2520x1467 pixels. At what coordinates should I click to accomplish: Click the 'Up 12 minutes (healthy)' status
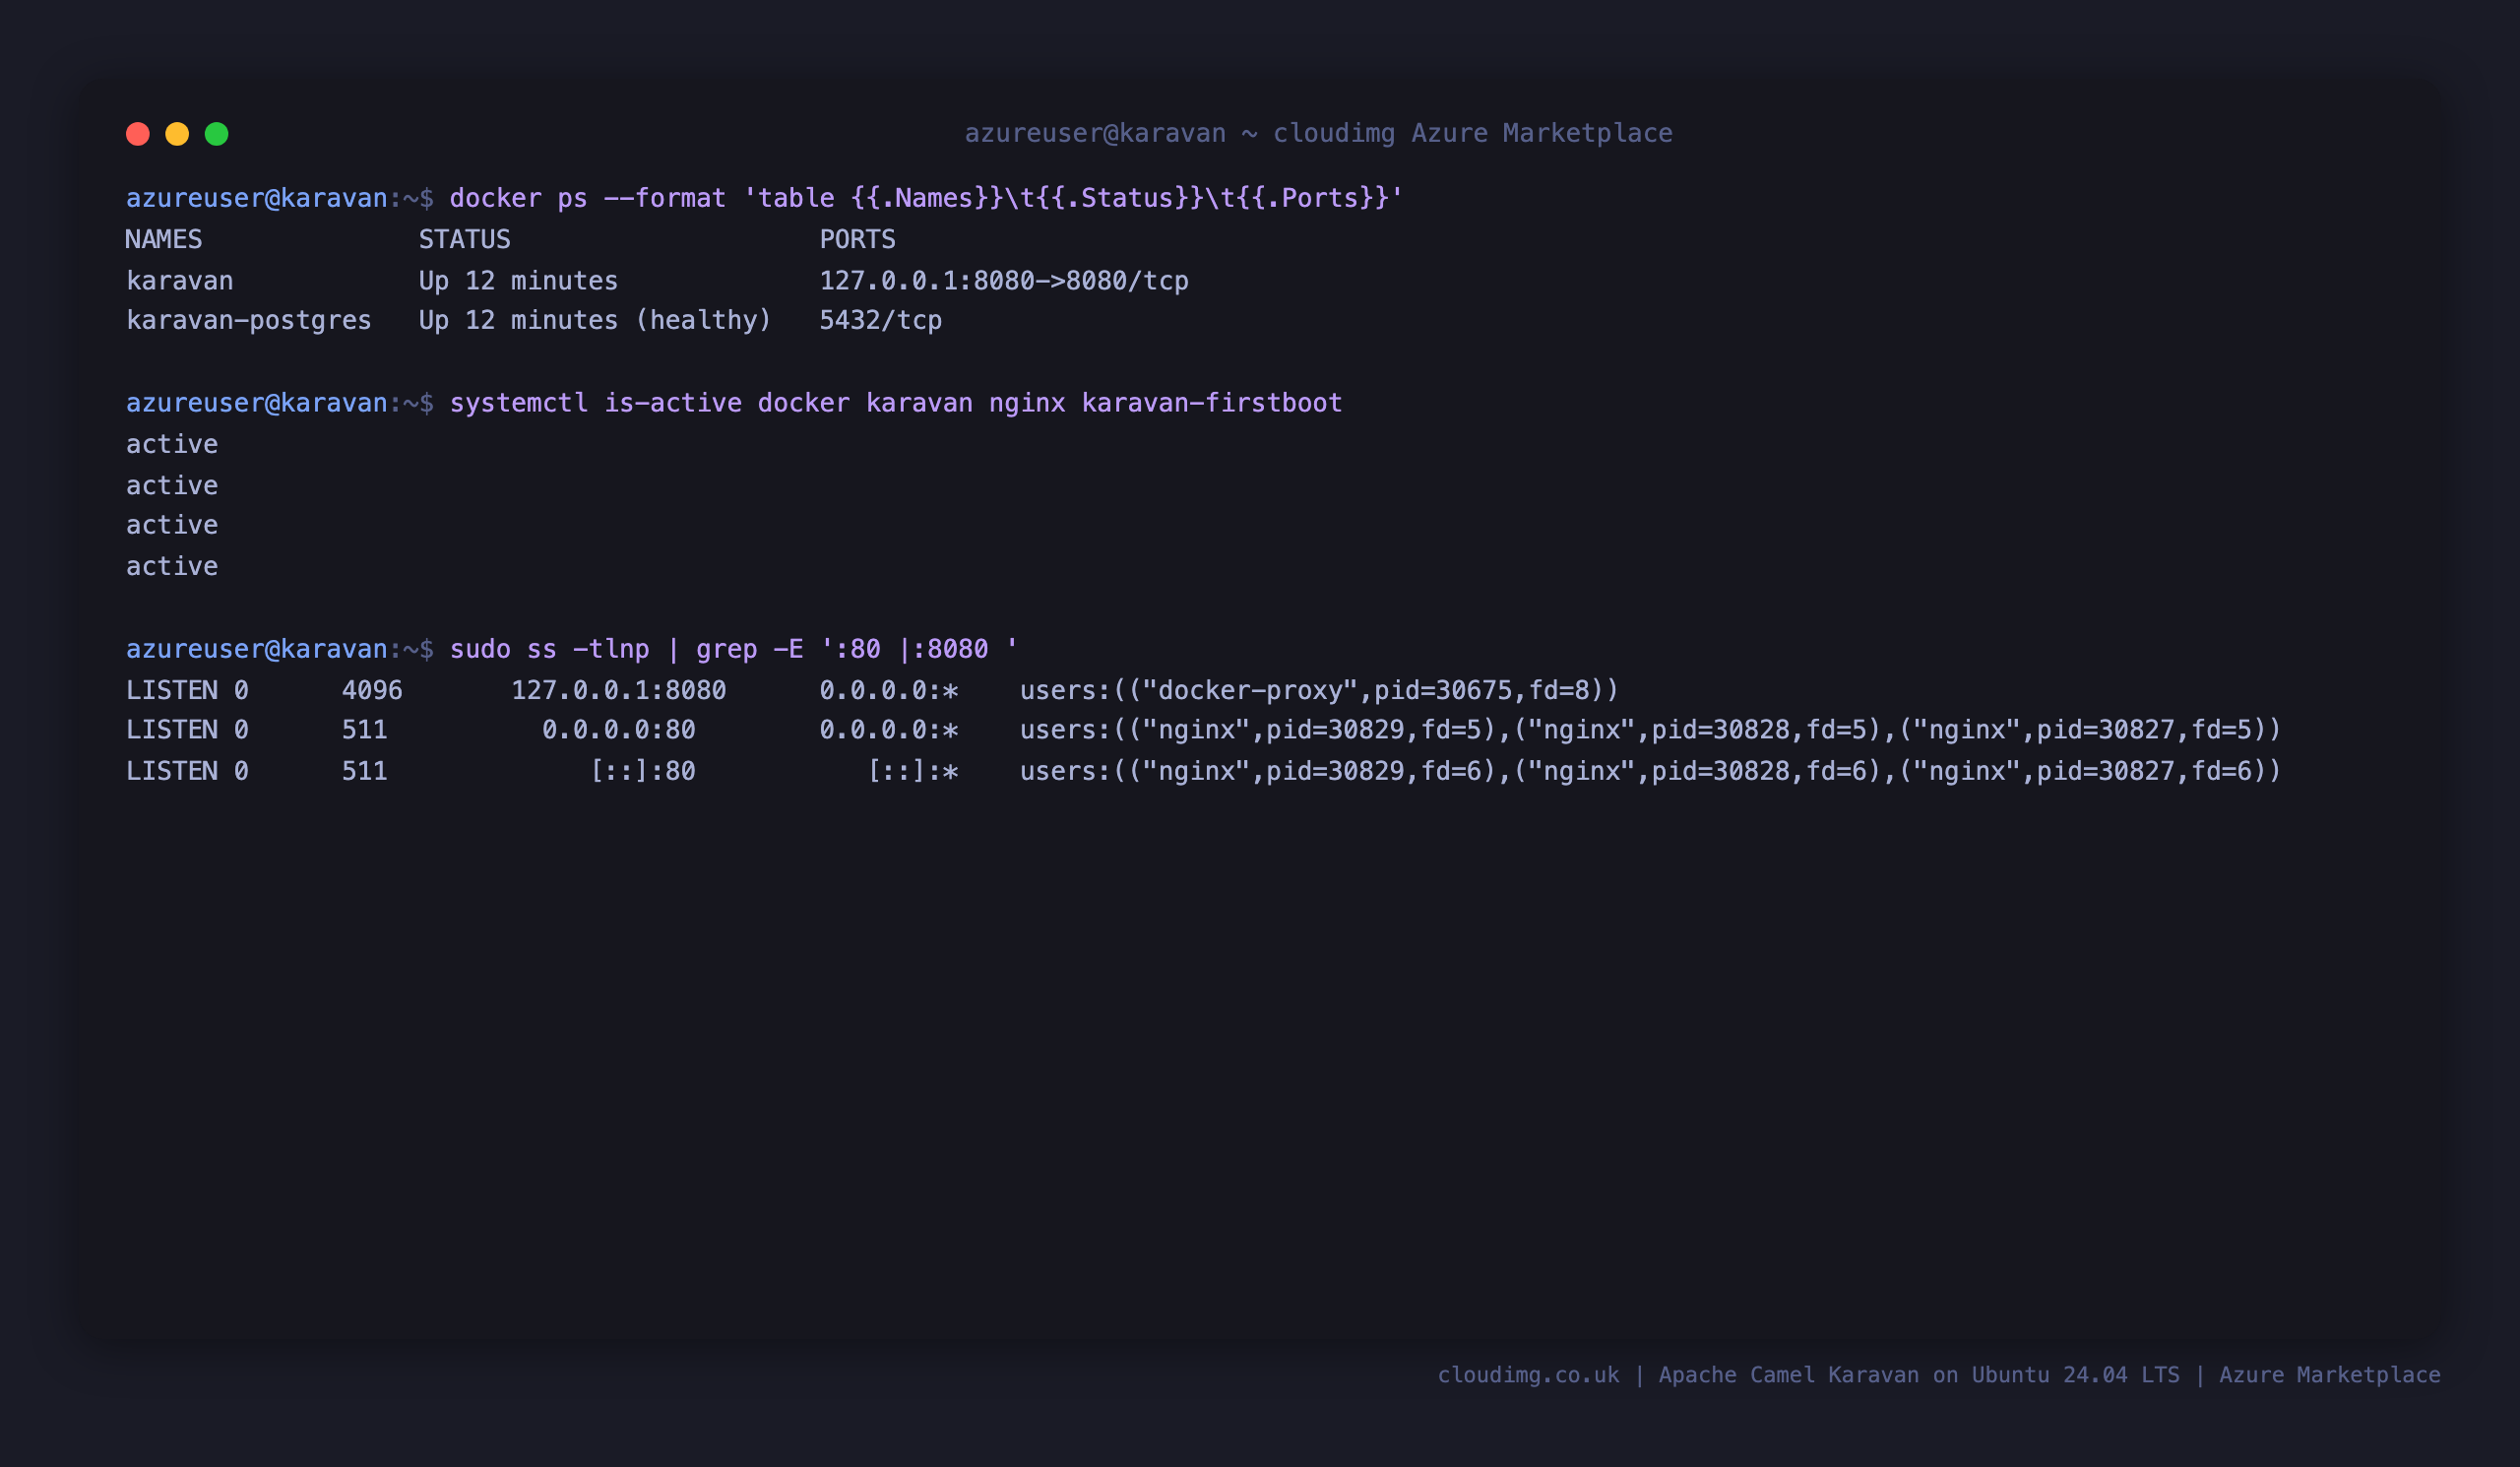pyautogui.click(x=595, y=320)
